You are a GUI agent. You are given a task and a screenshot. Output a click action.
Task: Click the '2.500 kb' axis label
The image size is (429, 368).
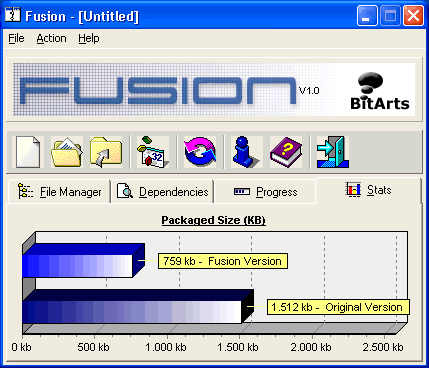click(383, 347)
